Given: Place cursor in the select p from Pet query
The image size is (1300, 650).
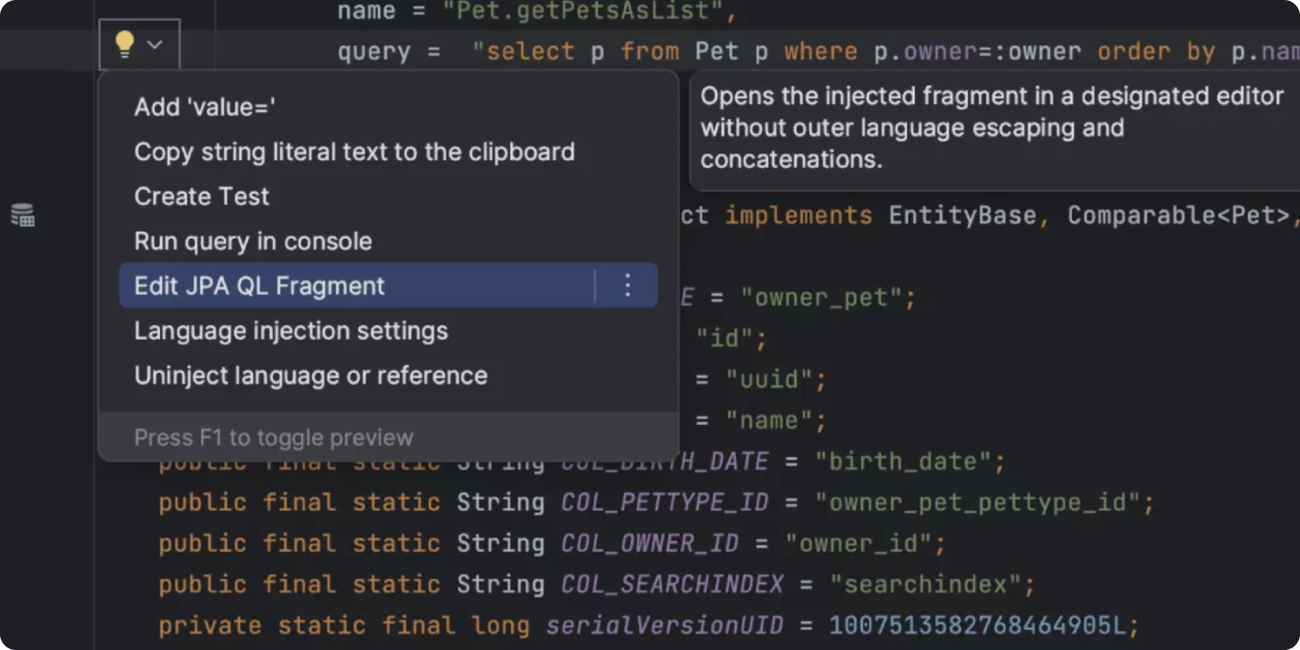Looking at the screenshot, I should coord(700,51).
